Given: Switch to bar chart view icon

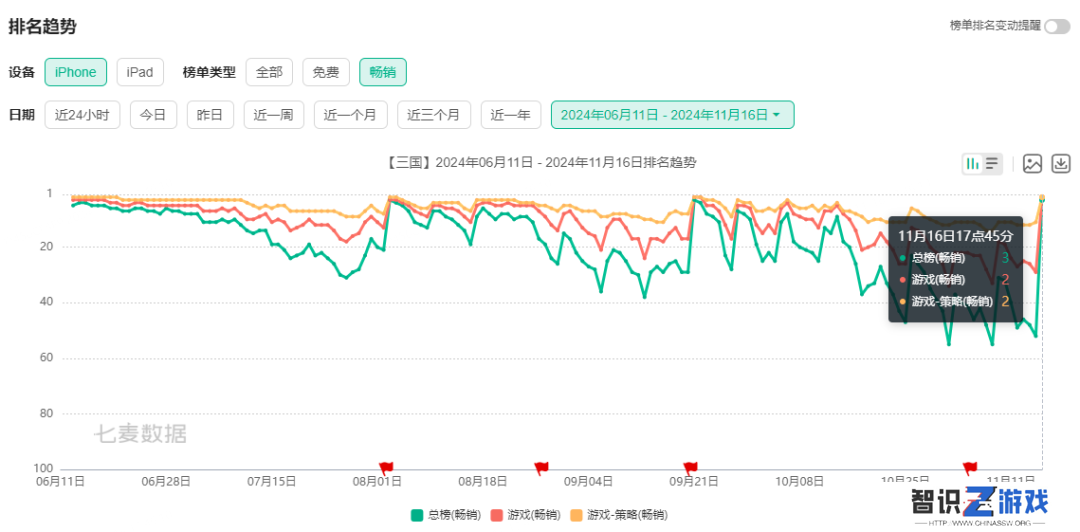Looking at the screenshot, I should (x=973, y=163).
